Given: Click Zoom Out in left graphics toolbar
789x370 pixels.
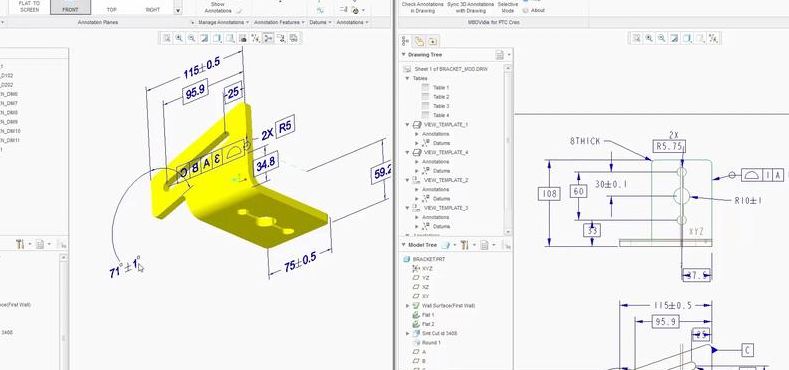Looking at the screenshot, I should pos(192,38).
